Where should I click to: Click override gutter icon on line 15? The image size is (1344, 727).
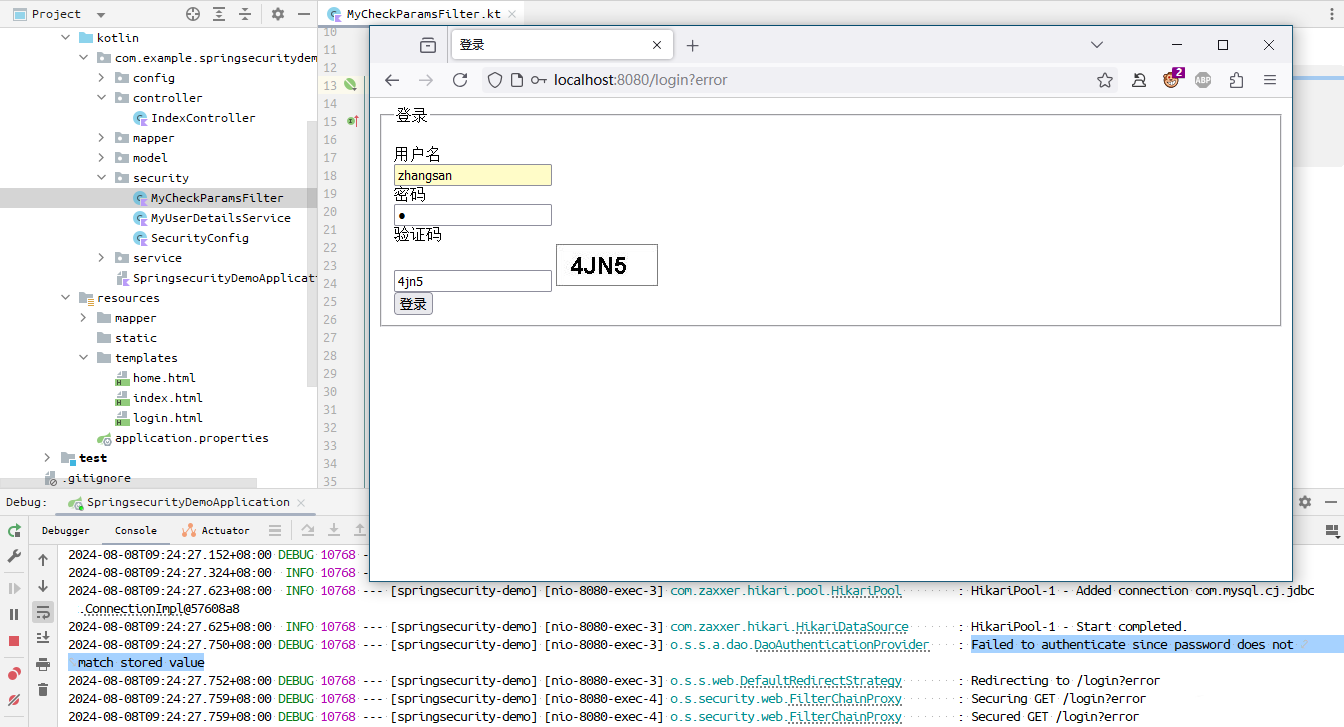click(352, 121)
